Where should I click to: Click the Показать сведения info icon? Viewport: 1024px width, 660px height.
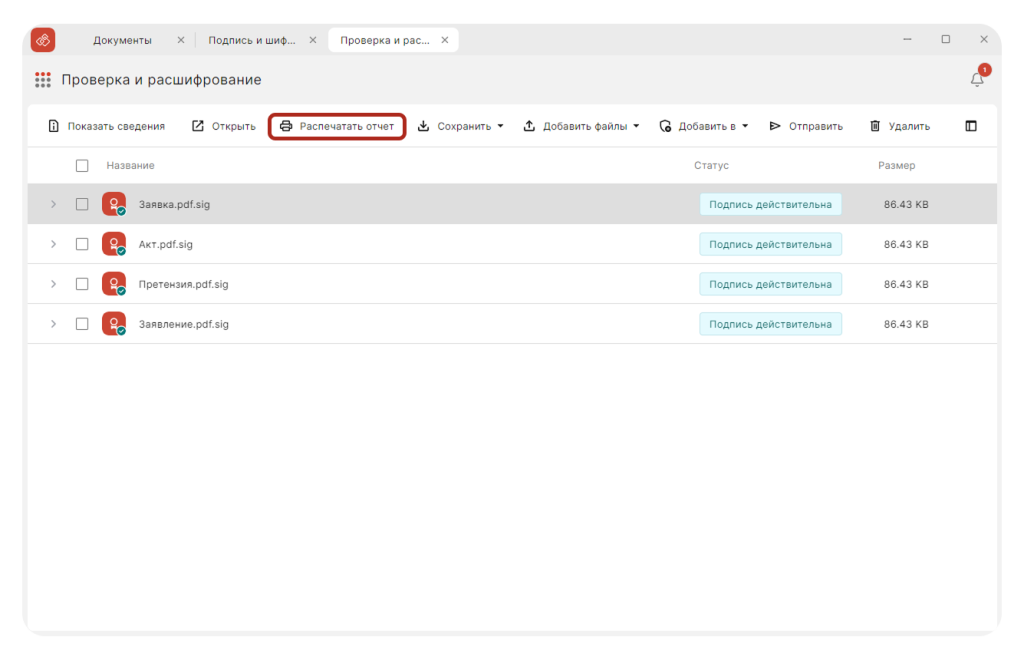(54, 126)
